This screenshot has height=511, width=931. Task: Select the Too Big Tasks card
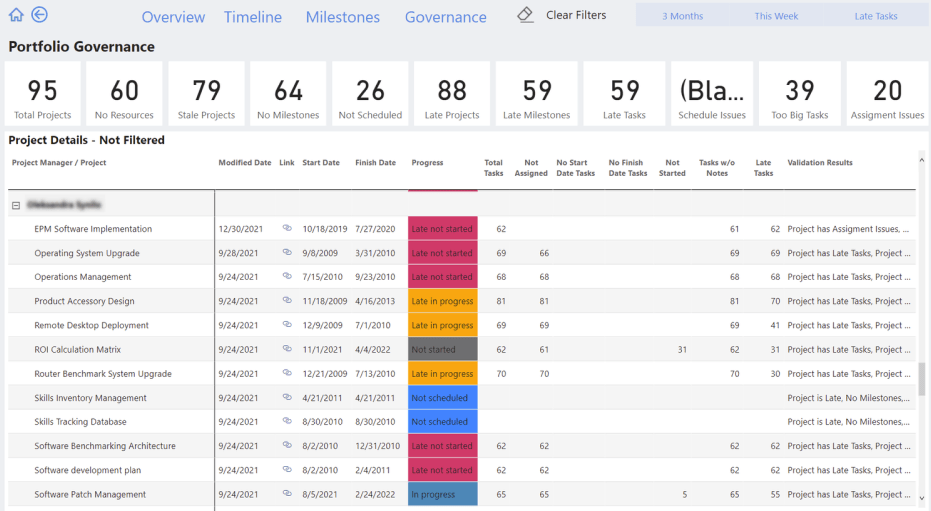800,94
